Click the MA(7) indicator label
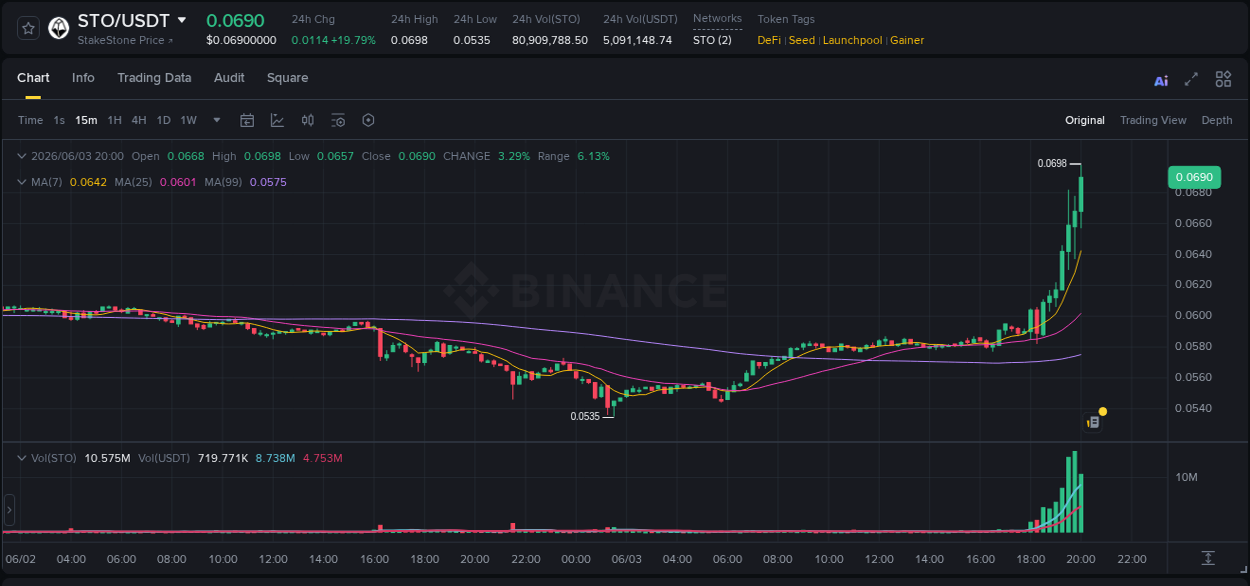This screenshot has width=1250, height=586. click(x=47, y=182)
